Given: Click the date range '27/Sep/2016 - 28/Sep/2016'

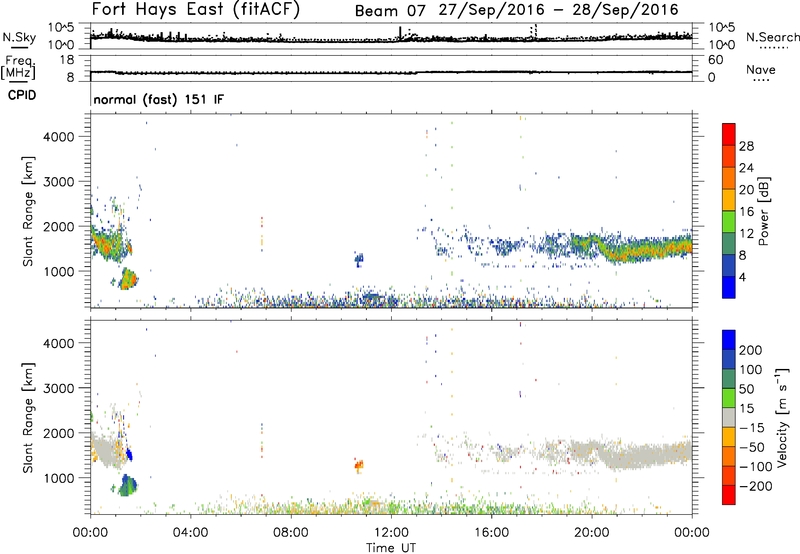Looking at the screenshot, I should (559, 10).
